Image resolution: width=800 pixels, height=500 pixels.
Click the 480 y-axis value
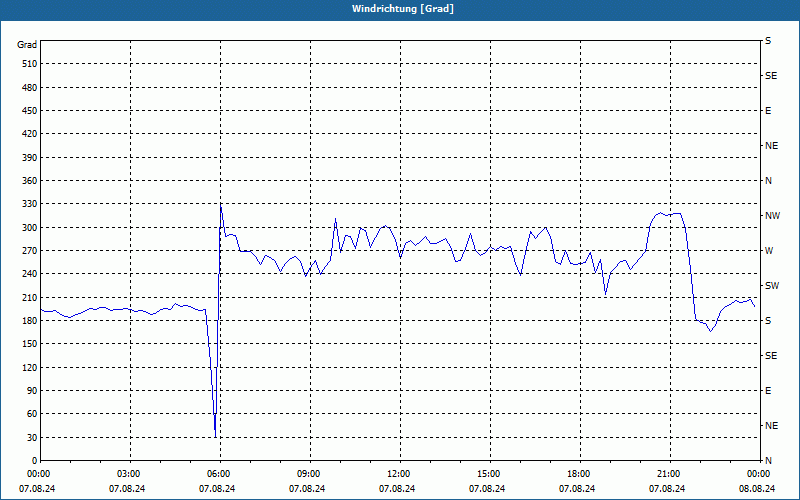[x=30, y=87]
